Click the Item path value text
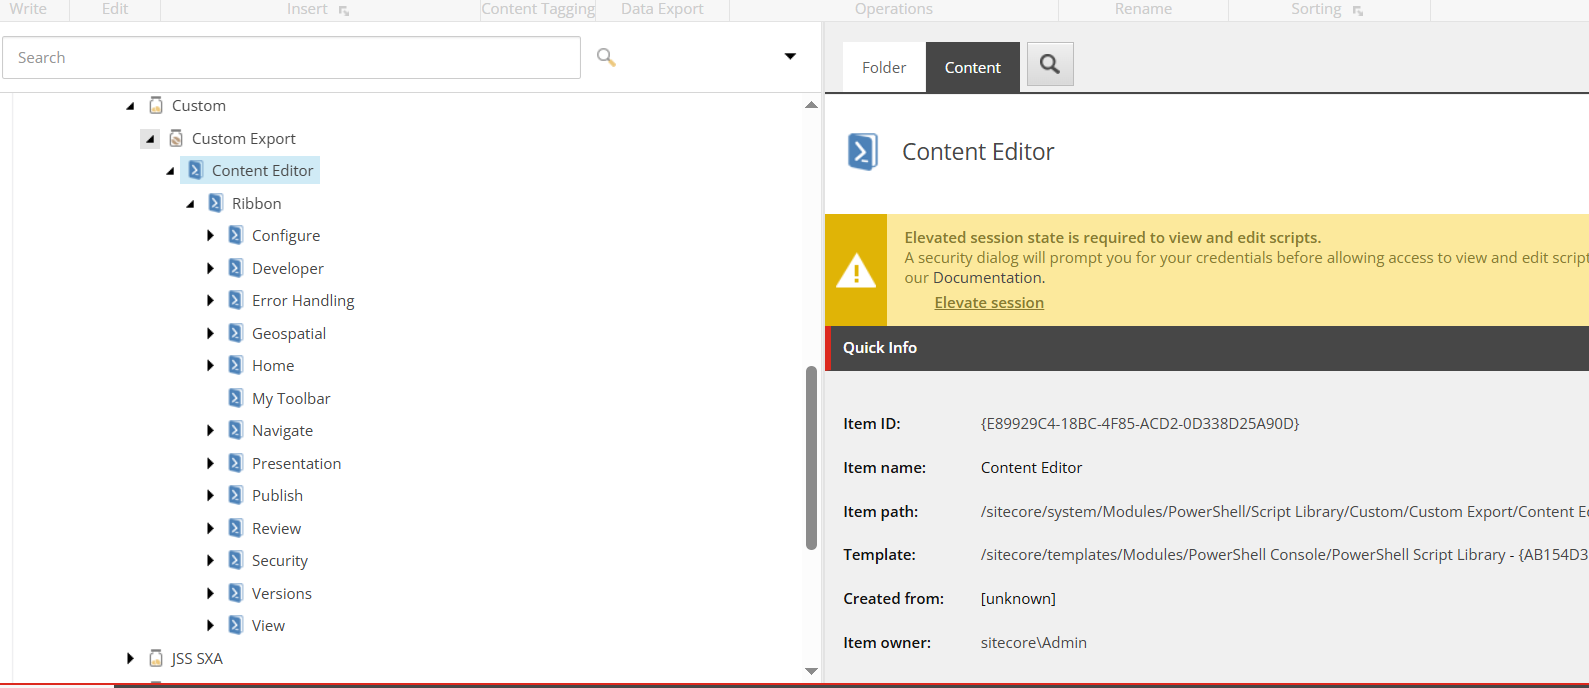The image size is (1589, 688). pyautogui.click(x=1285, y=512)
